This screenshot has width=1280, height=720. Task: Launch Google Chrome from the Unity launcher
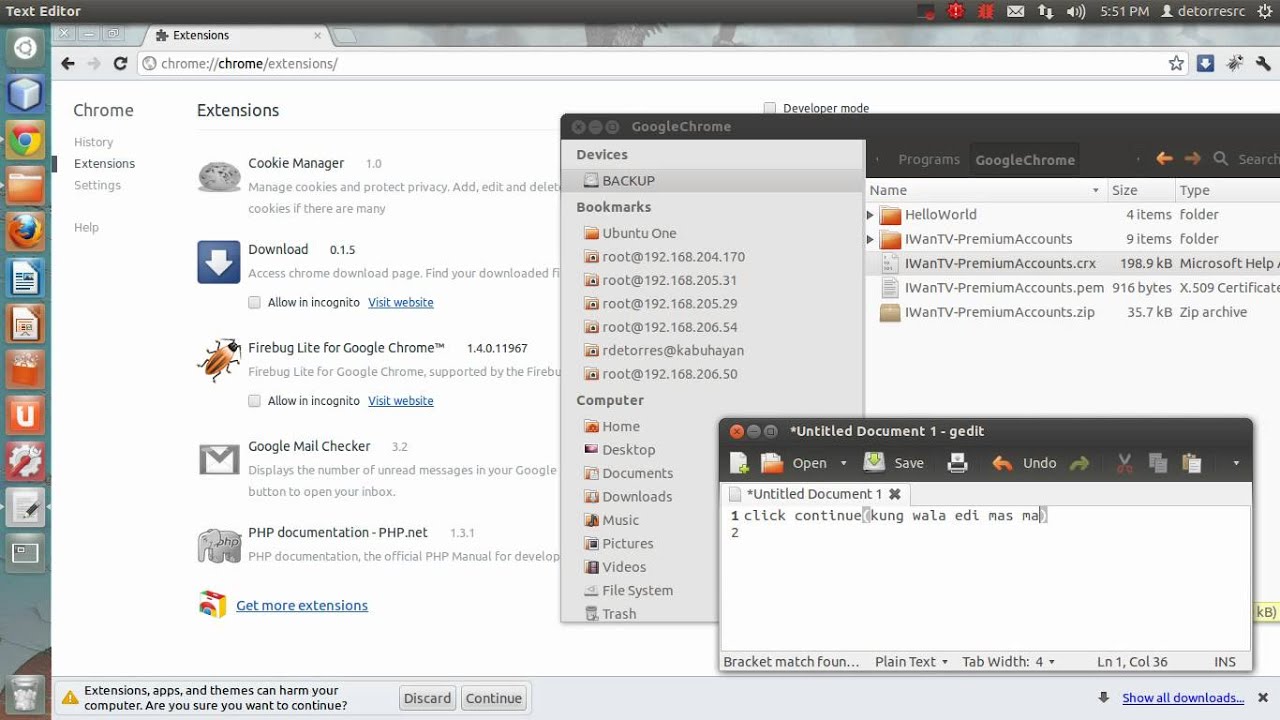(25, 141)
